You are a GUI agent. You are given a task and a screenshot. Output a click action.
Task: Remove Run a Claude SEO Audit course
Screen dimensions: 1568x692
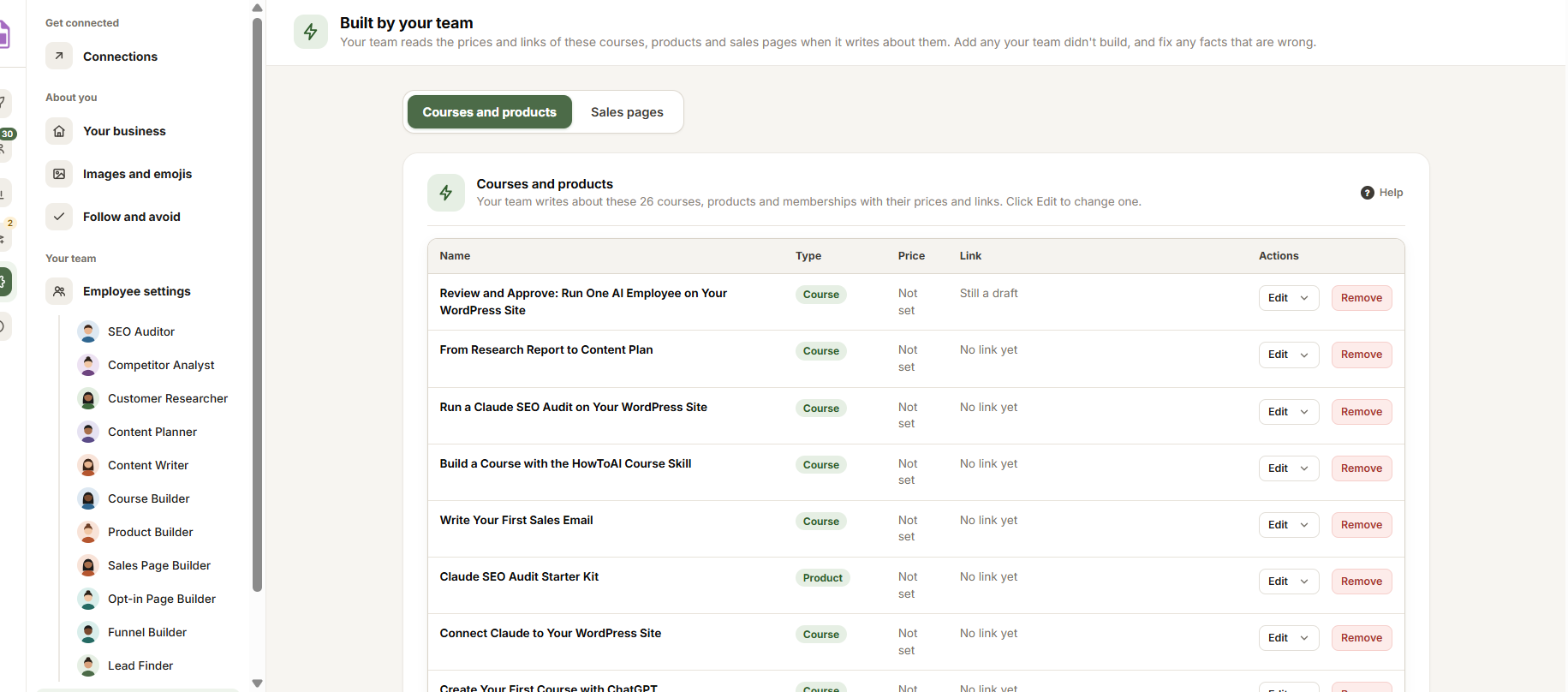1361,412
